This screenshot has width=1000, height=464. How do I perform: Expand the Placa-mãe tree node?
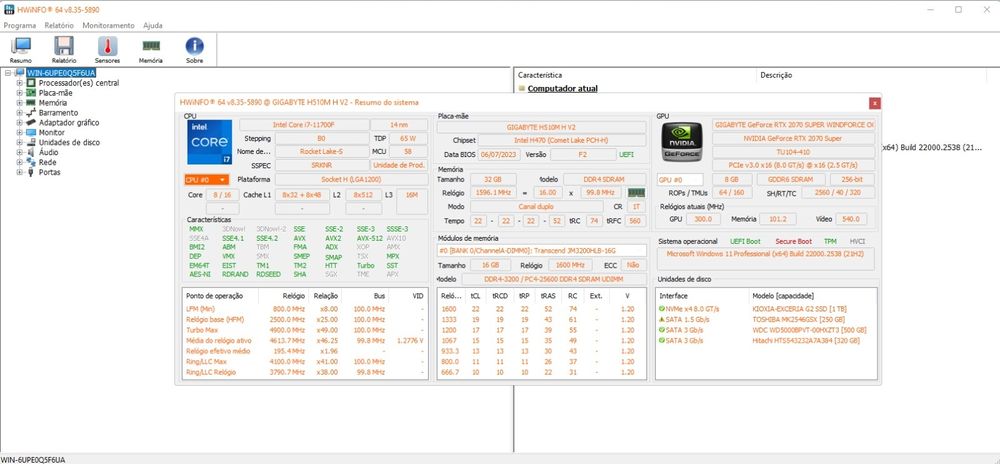pyautogui.click(x=19, y=92)
